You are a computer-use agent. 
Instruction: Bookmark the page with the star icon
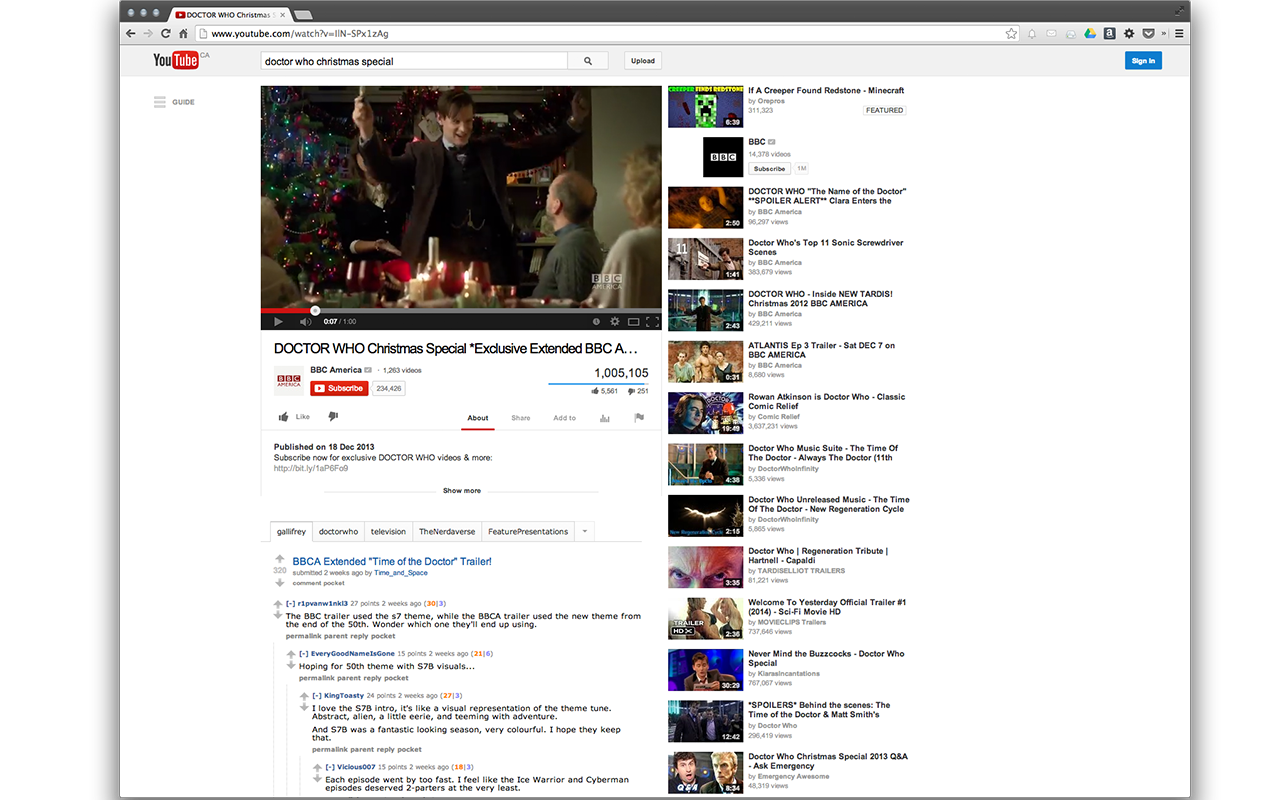(x=1011, y=33)
